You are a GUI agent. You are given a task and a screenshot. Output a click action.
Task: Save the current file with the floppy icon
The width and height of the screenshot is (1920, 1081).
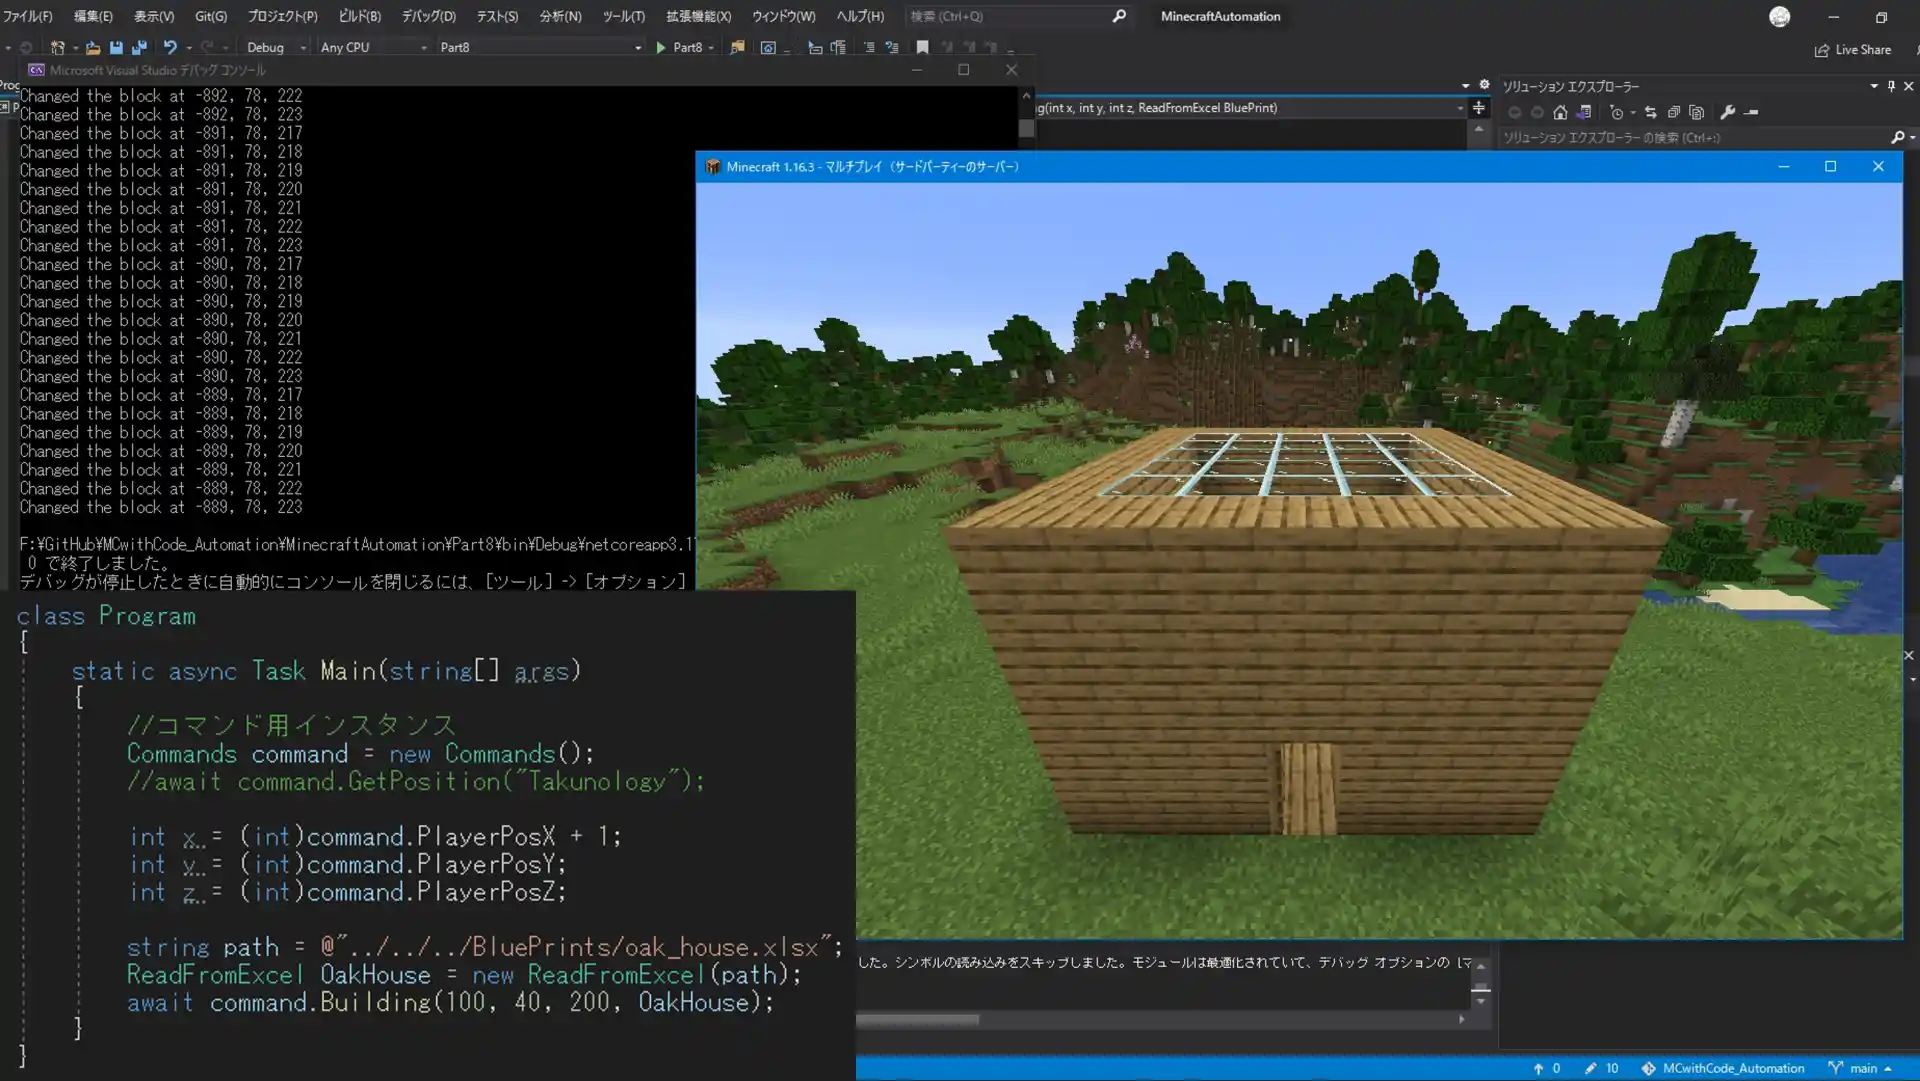coord(116,47)
